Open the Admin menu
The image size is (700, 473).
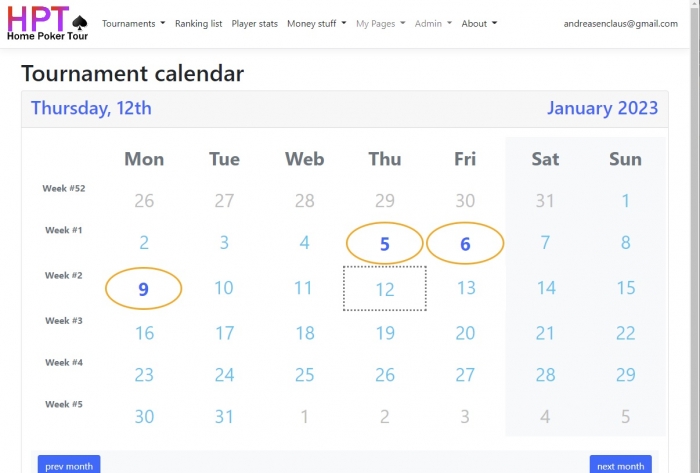[x=433, y=24]
